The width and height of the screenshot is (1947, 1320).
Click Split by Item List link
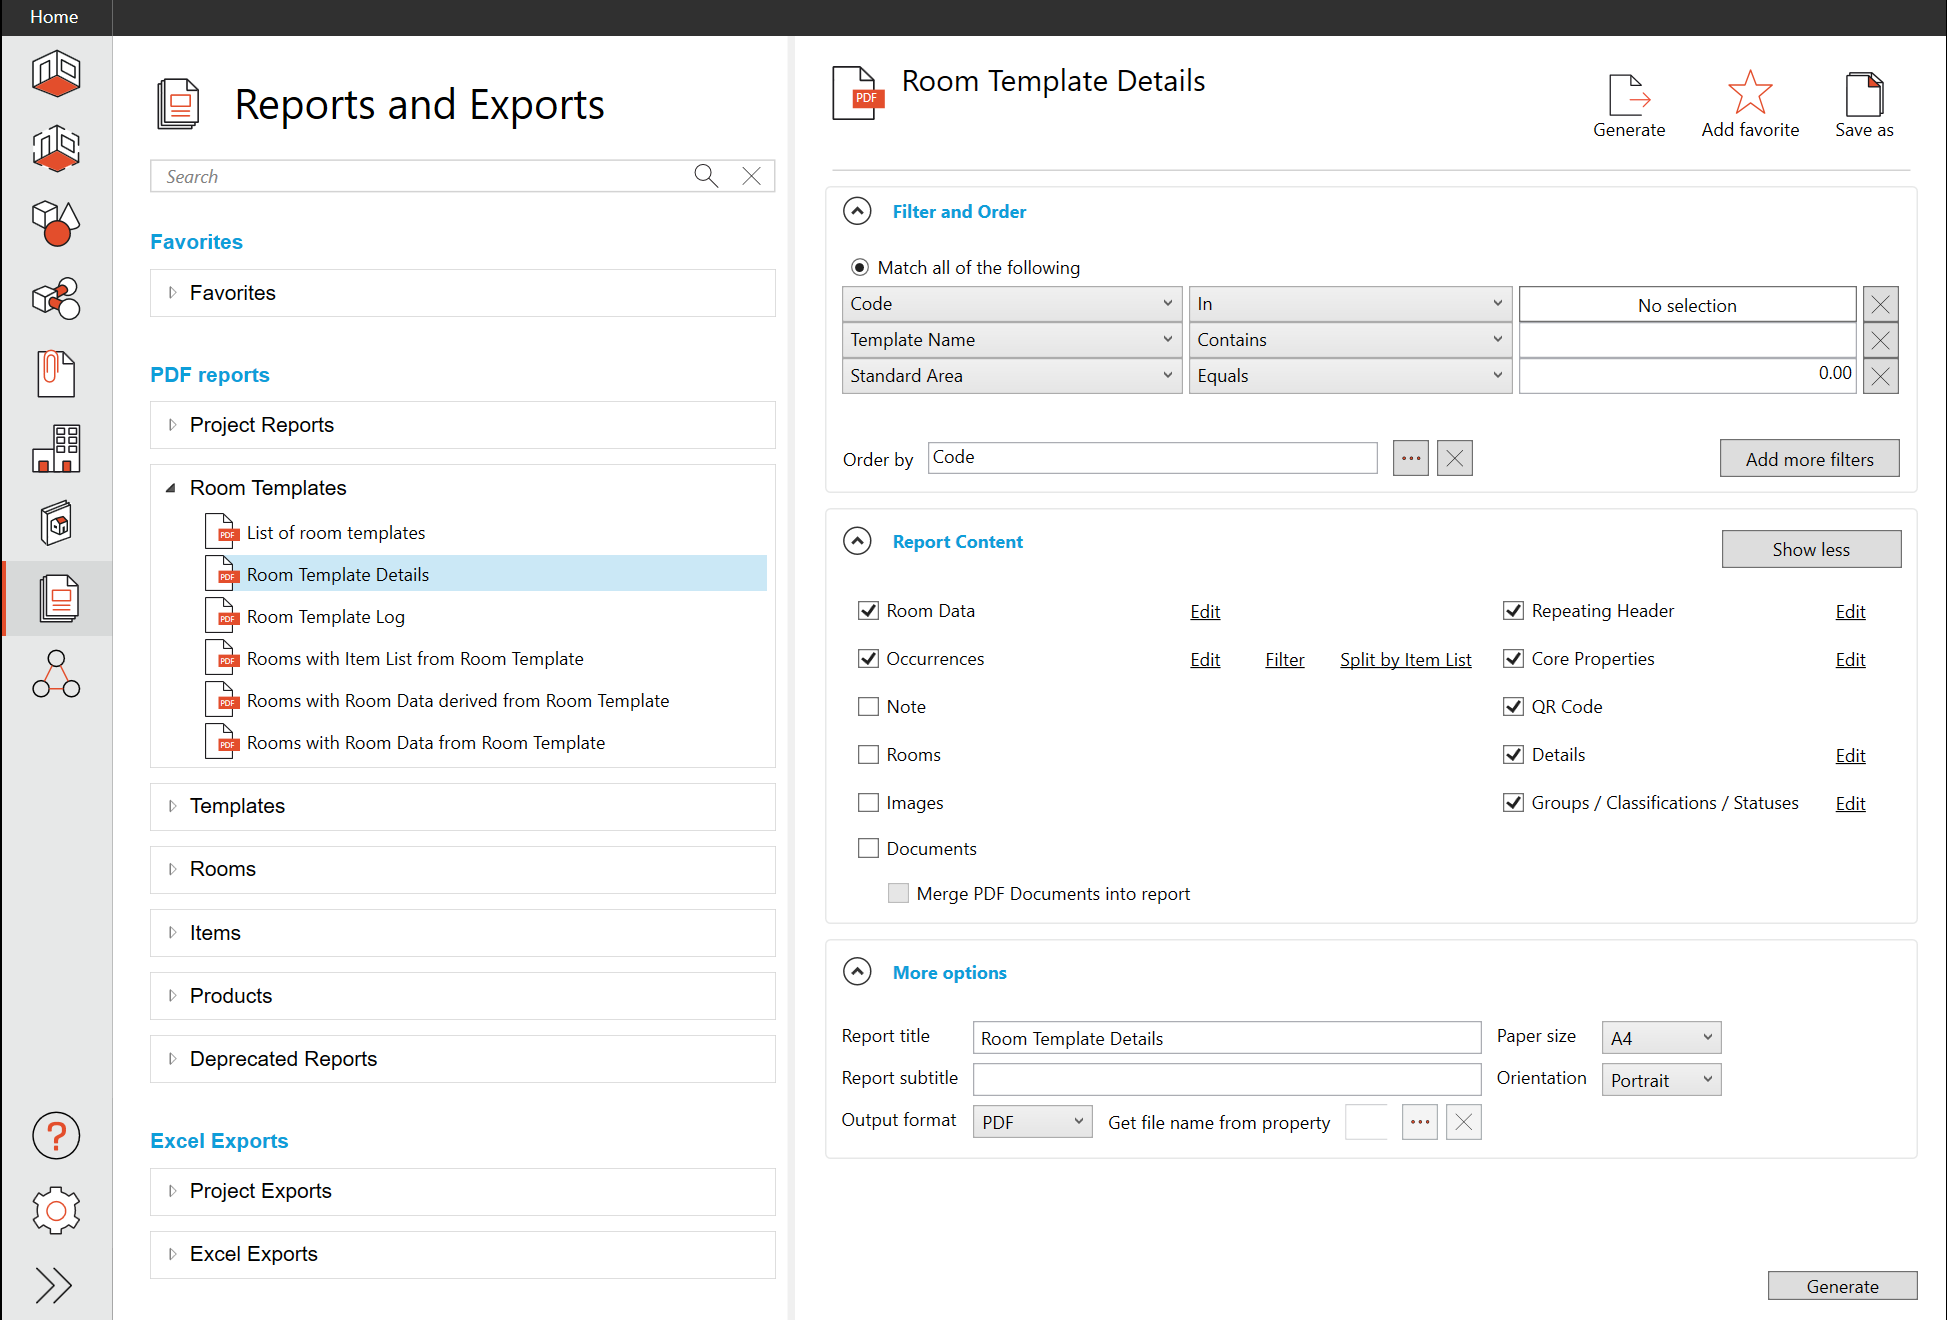pos(1405,660)
